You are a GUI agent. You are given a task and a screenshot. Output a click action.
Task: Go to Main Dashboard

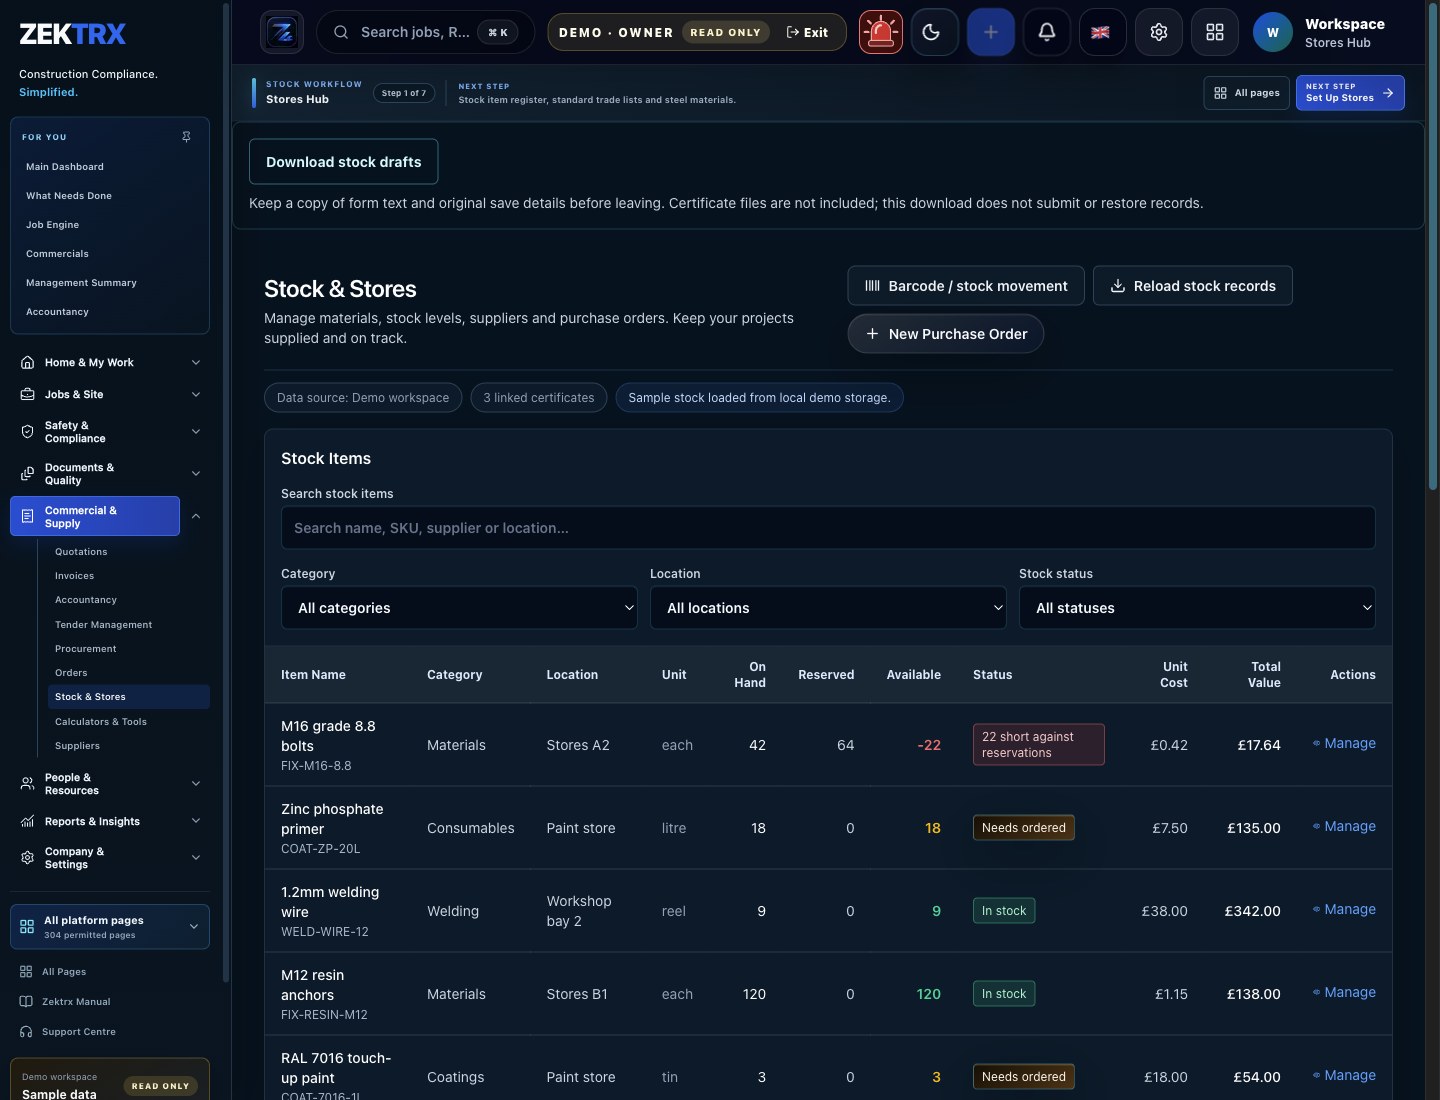[65, 167]
